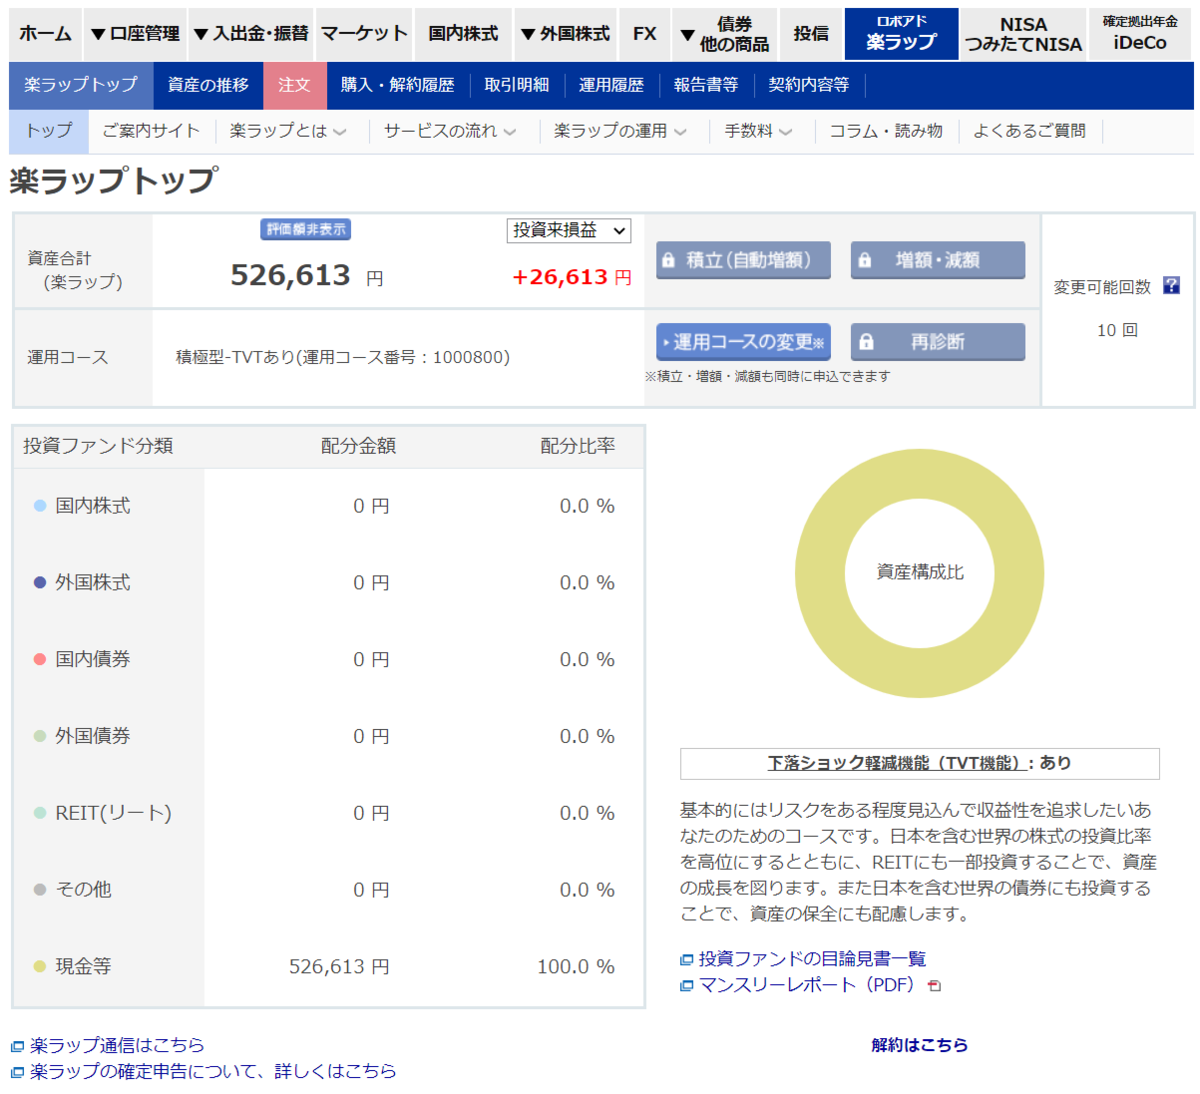Expand the 外国株式 menu
Screen dimensions: 1200x1094
565,34
